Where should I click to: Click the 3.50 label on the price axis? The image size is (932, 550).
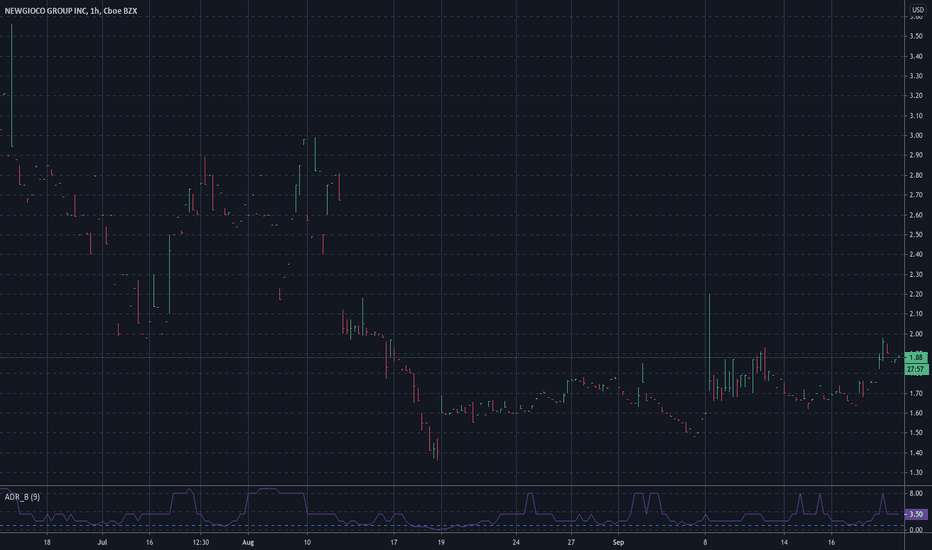coord(916,36)
